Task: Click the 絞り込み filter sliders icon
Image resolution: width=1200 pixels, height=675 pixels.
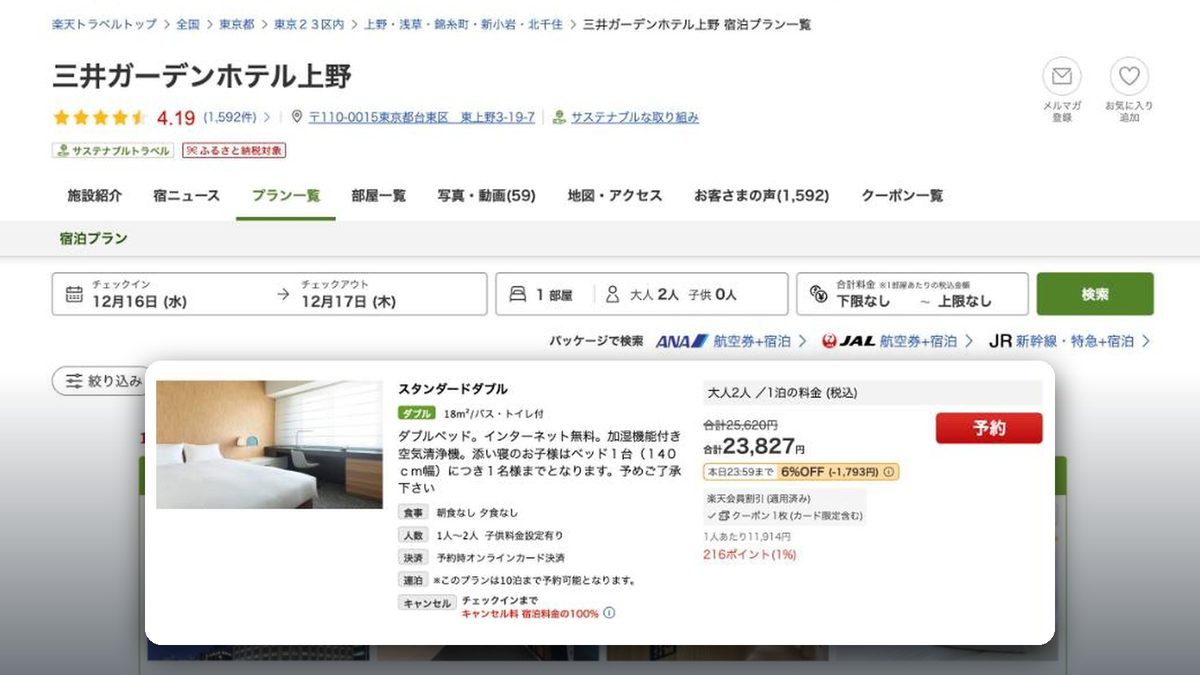Action: click(x=74, y=381)
